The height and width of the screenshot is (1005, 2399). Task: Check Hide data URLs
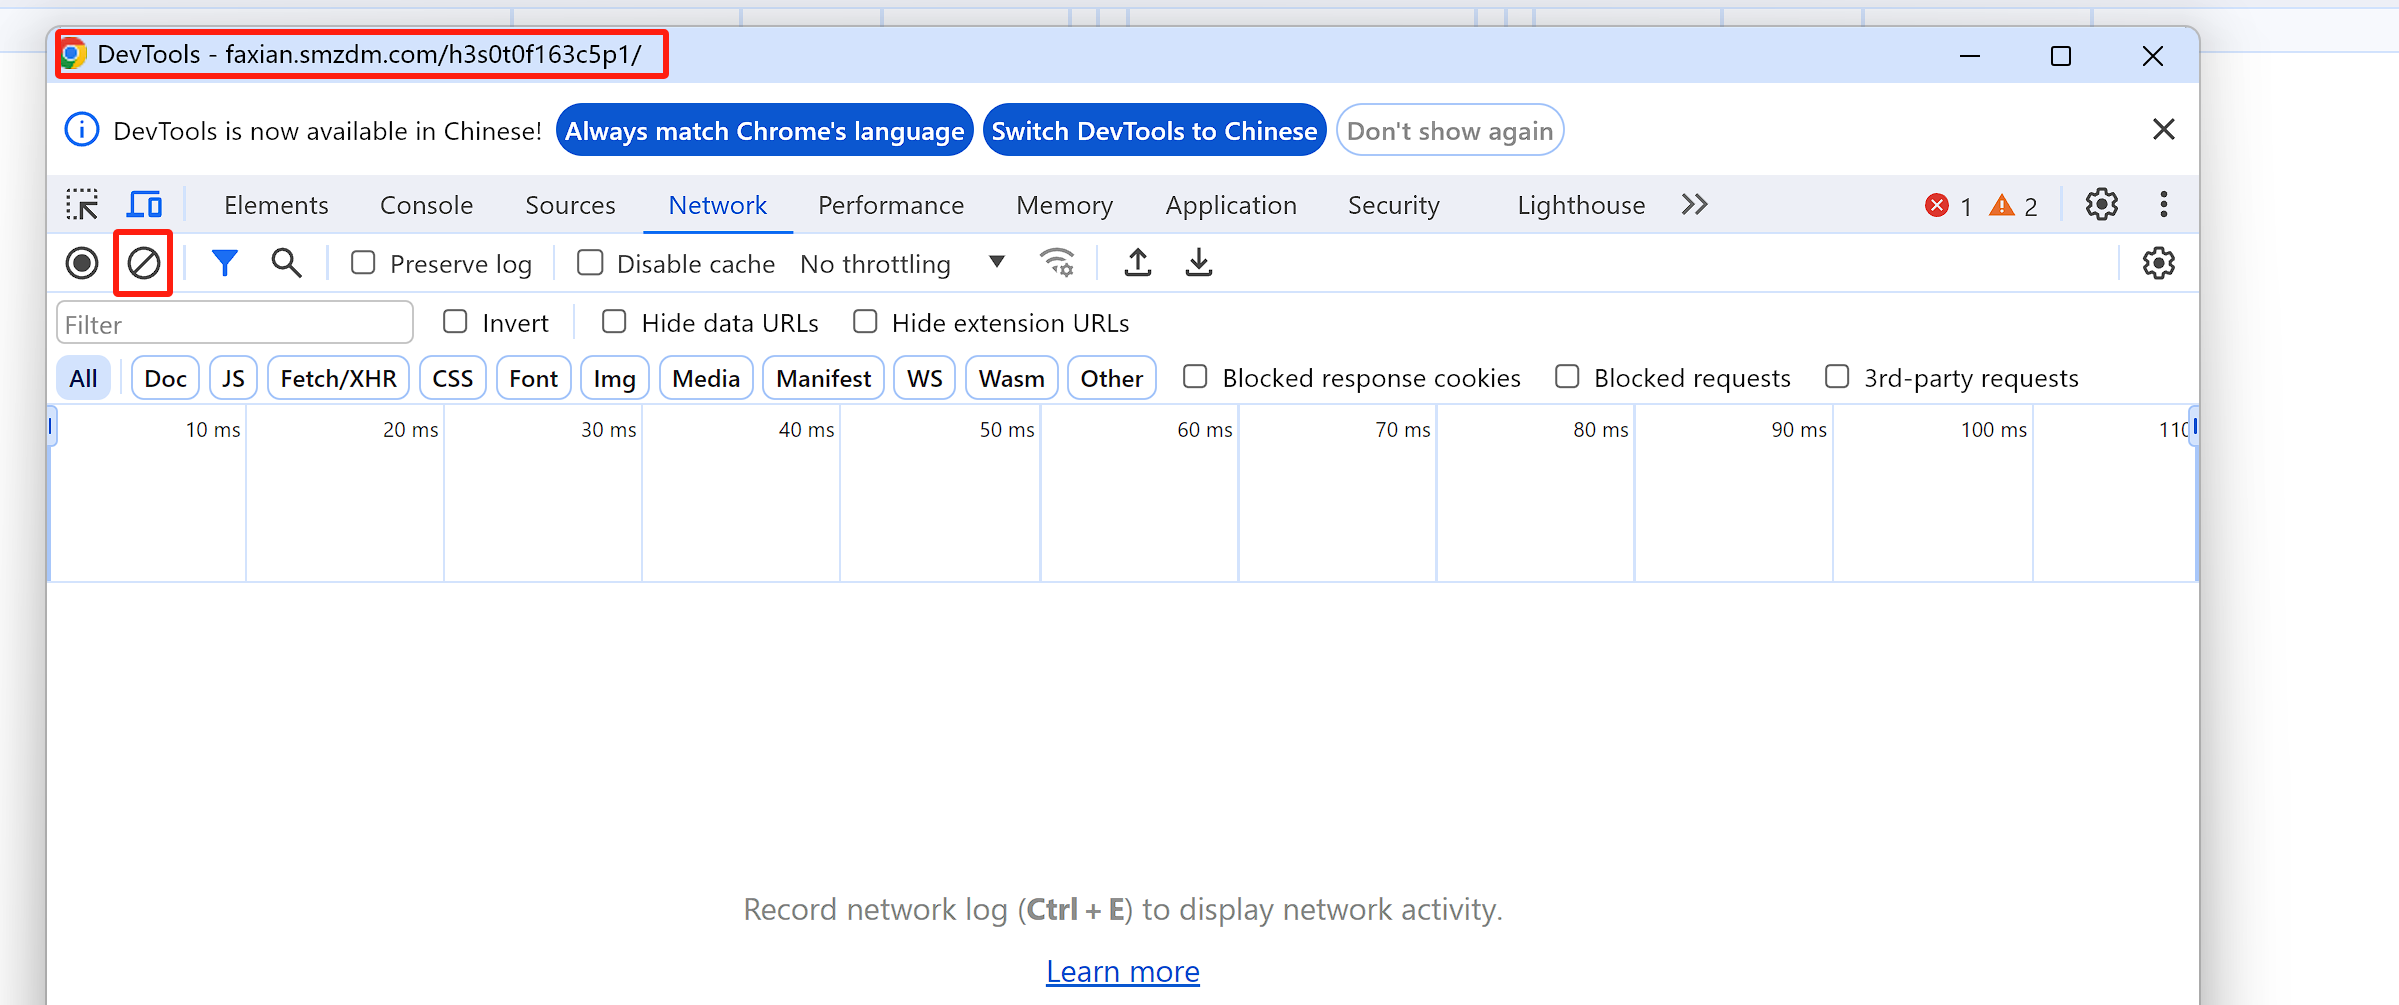pyautogui.click(x=614, y=322)
